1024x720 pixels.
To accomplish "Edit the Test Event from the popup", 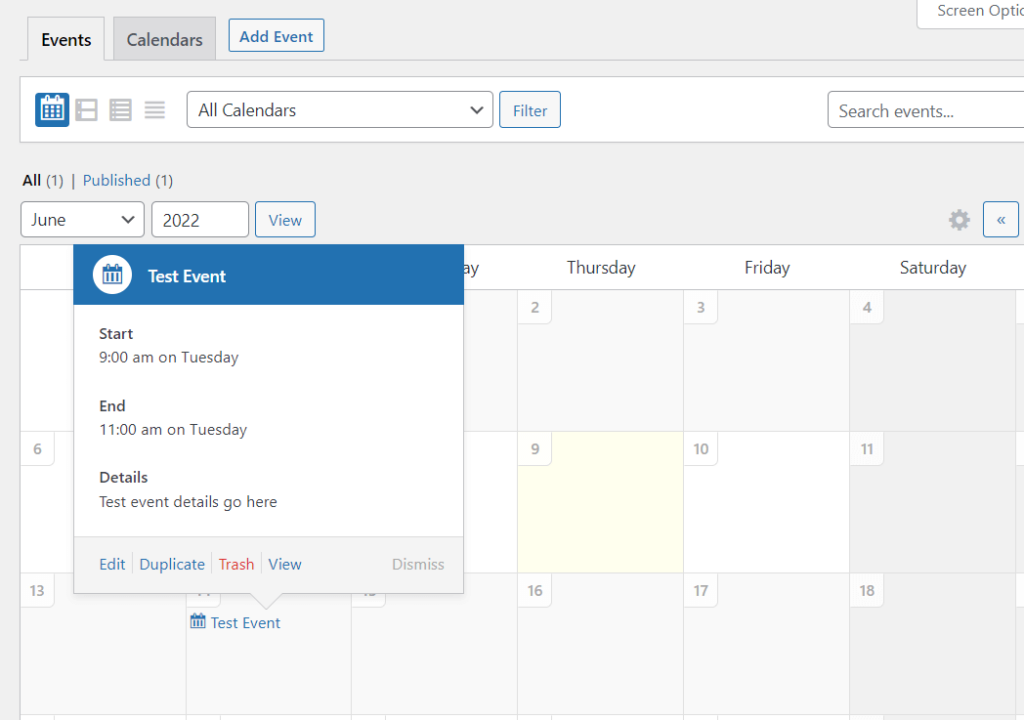I will pos(111,564).
